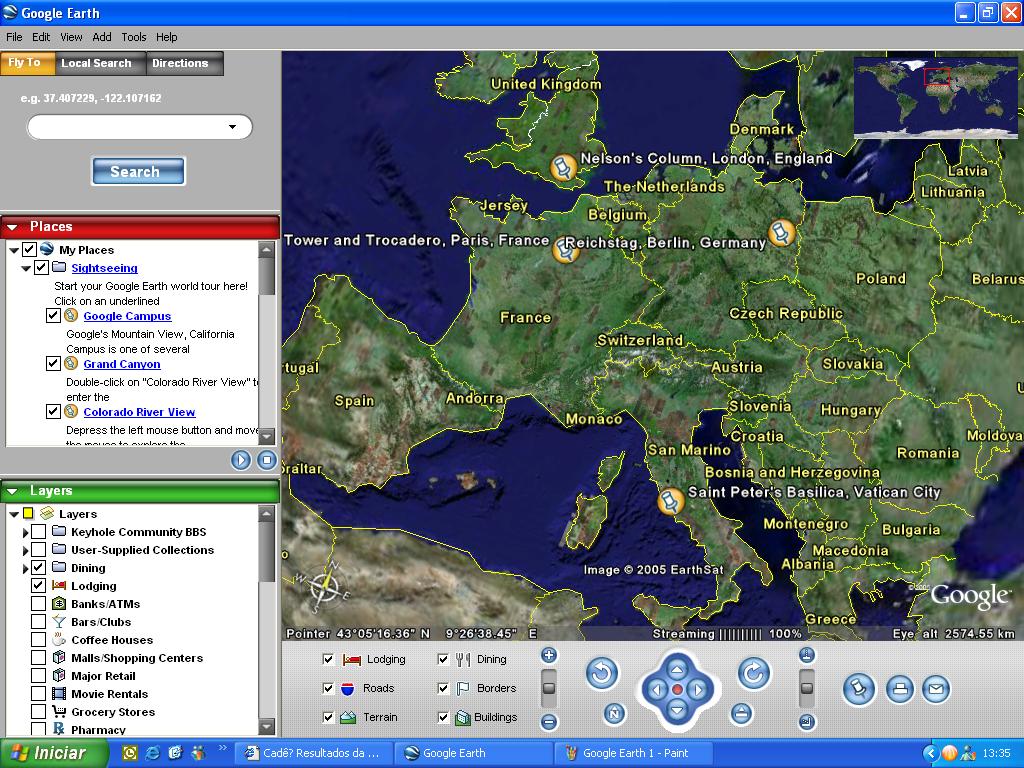The image size is (1024, 768).
Task: Click the tilt up button above the tilt slider
Action: click(807, 655)
